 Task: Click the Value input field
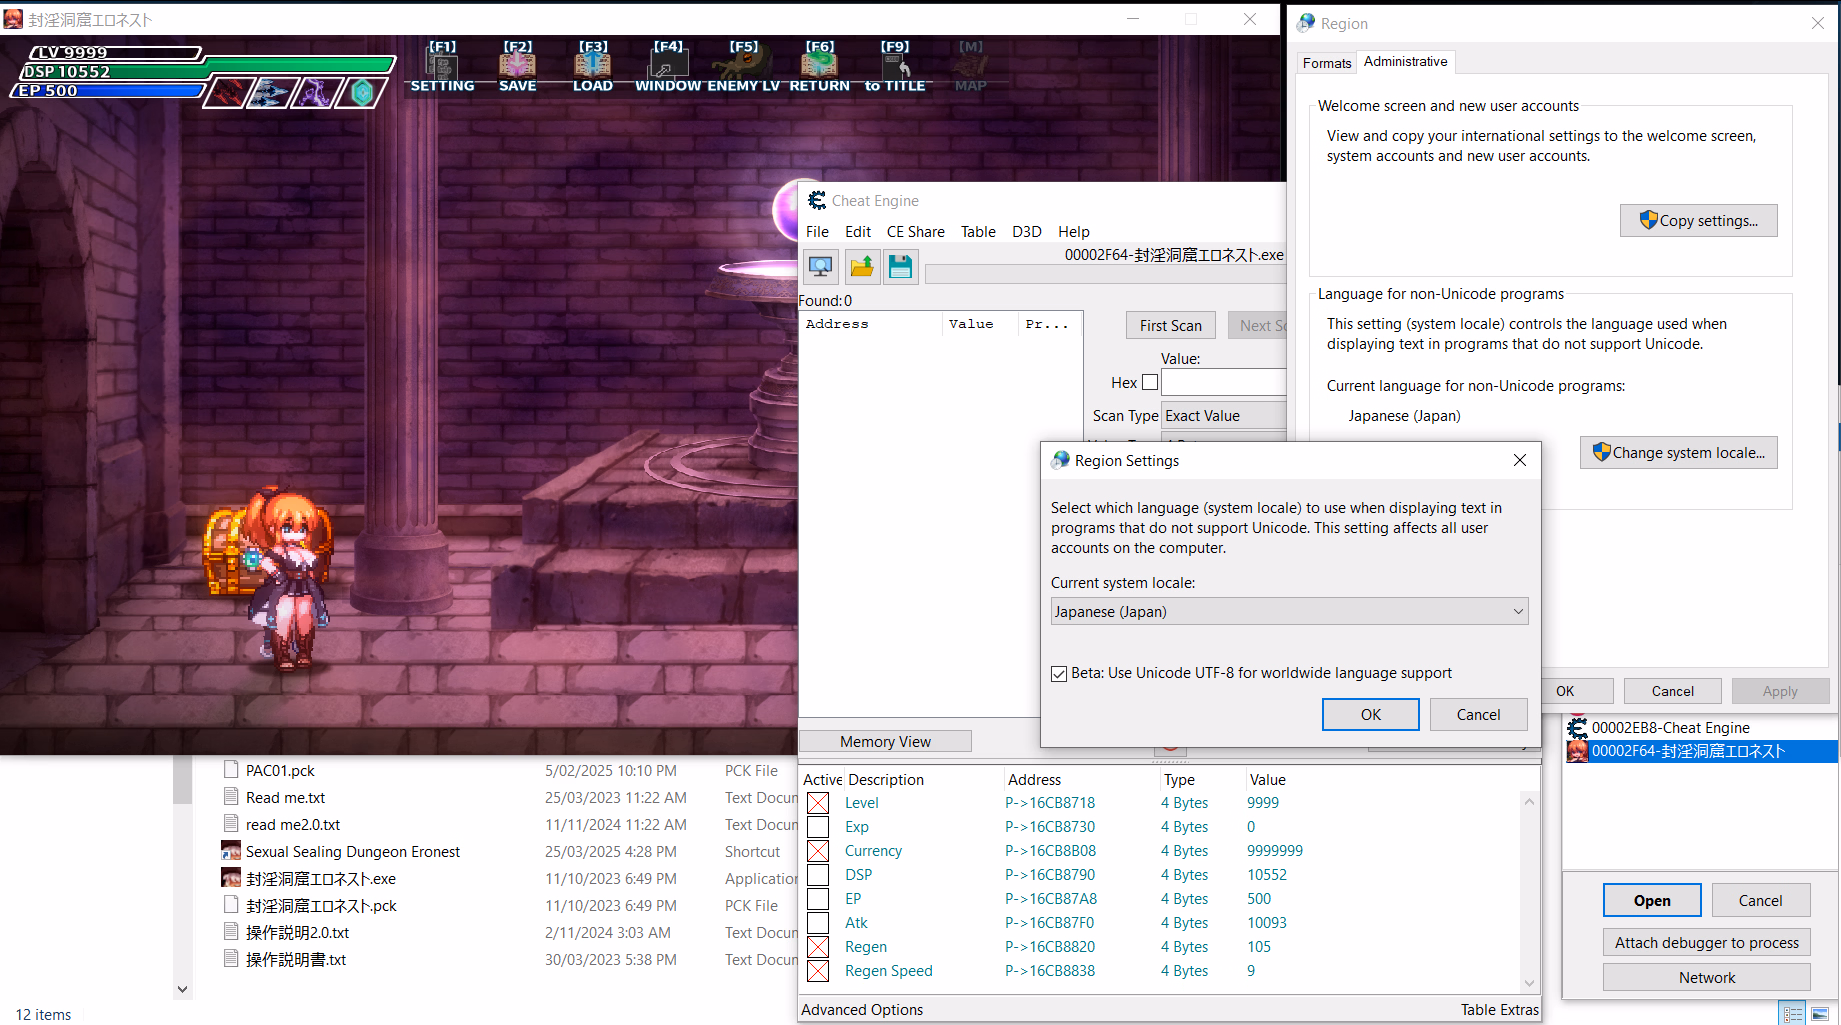1223,382
